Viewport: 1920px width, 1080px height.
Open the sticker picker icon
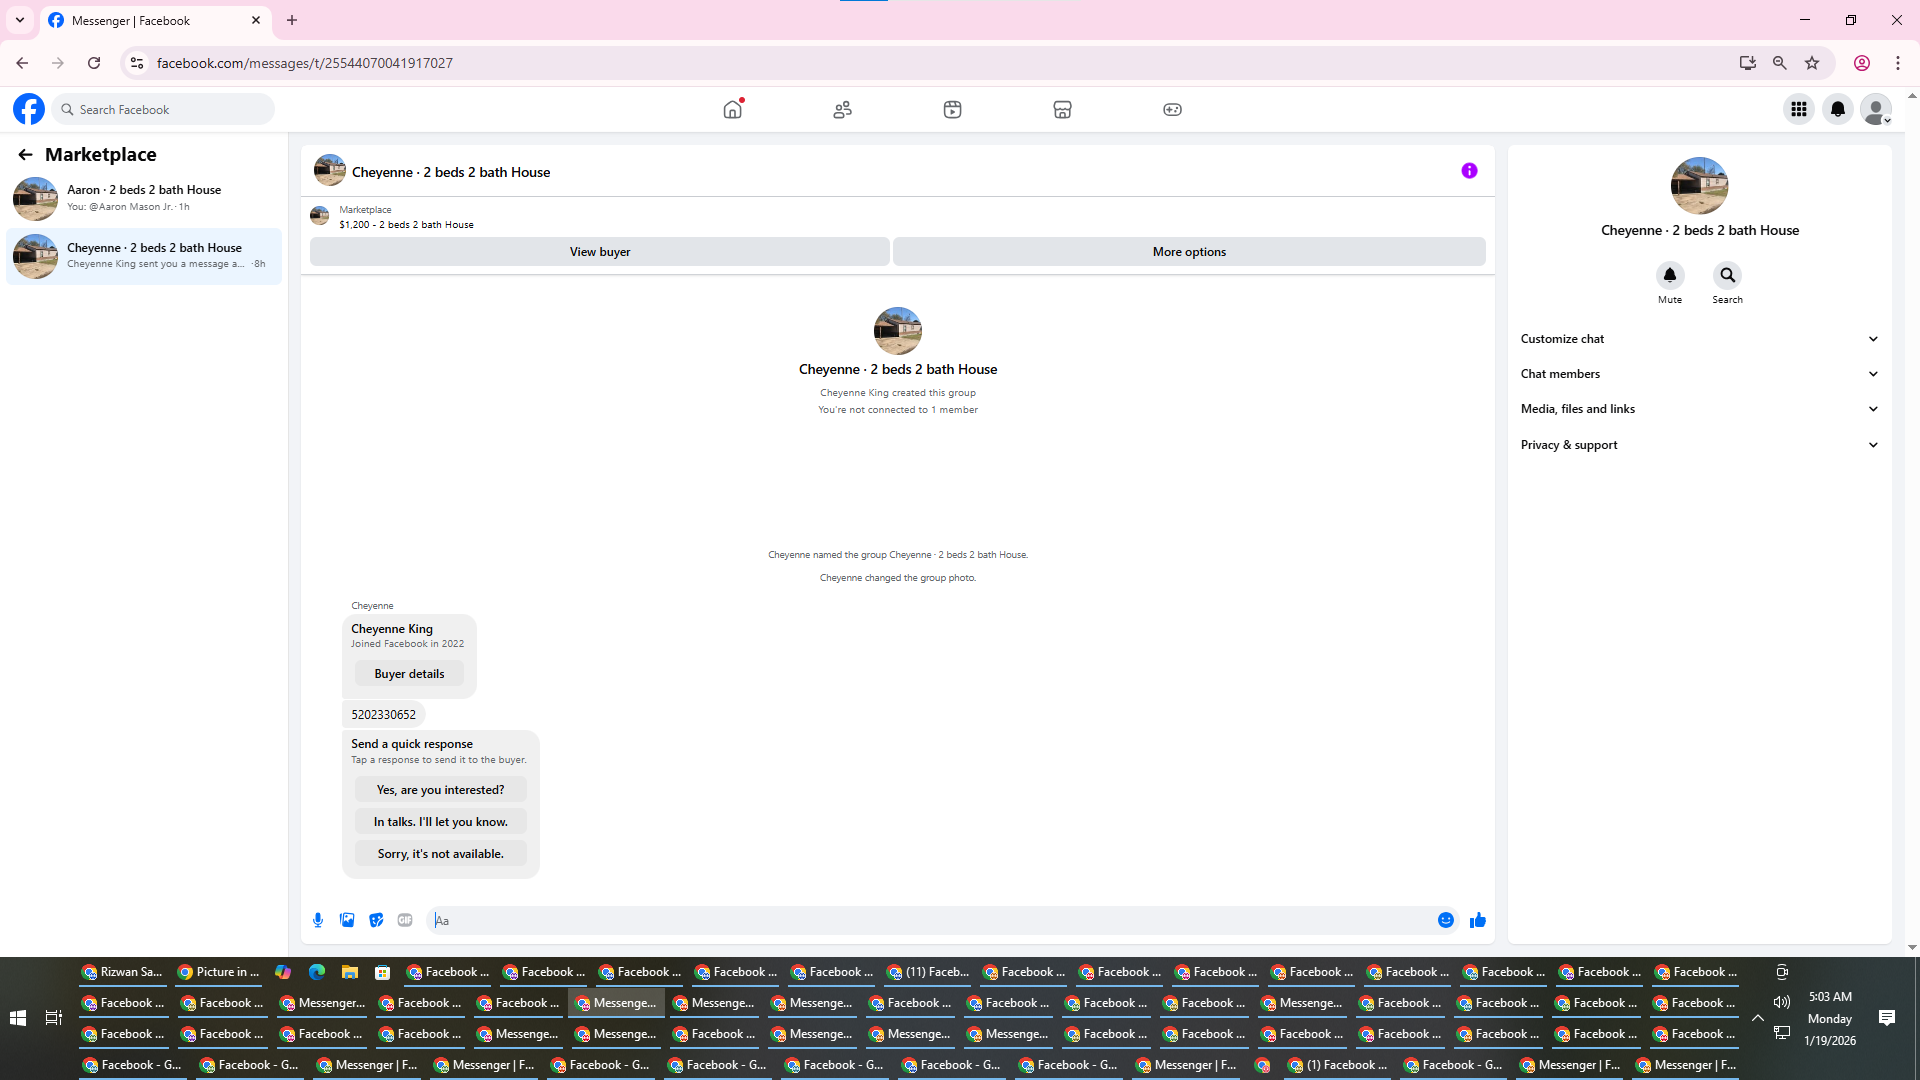click(376, 920)
